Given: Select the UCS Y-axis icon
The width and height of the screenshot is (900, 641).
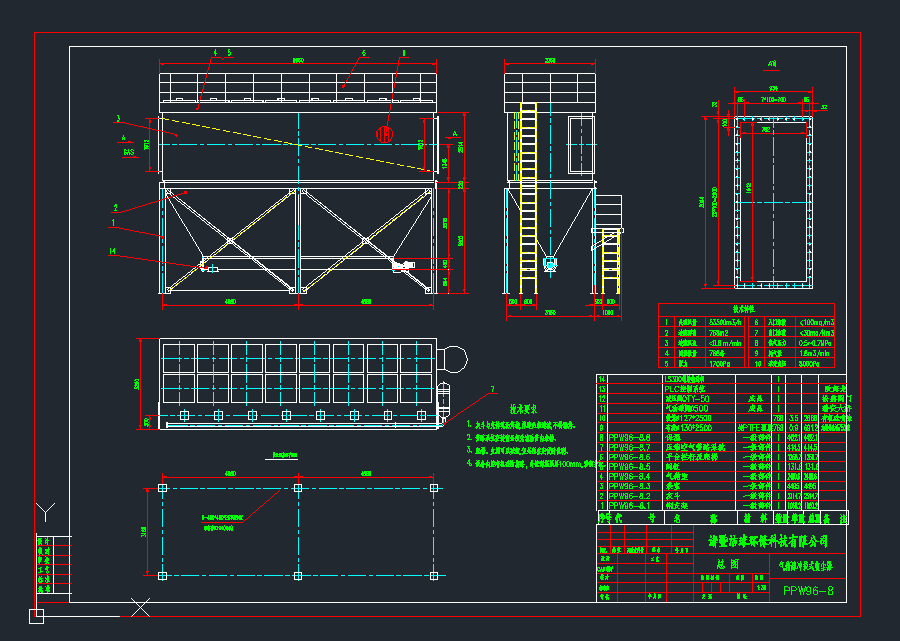Looking at the screenshot, I should [45, 514].
